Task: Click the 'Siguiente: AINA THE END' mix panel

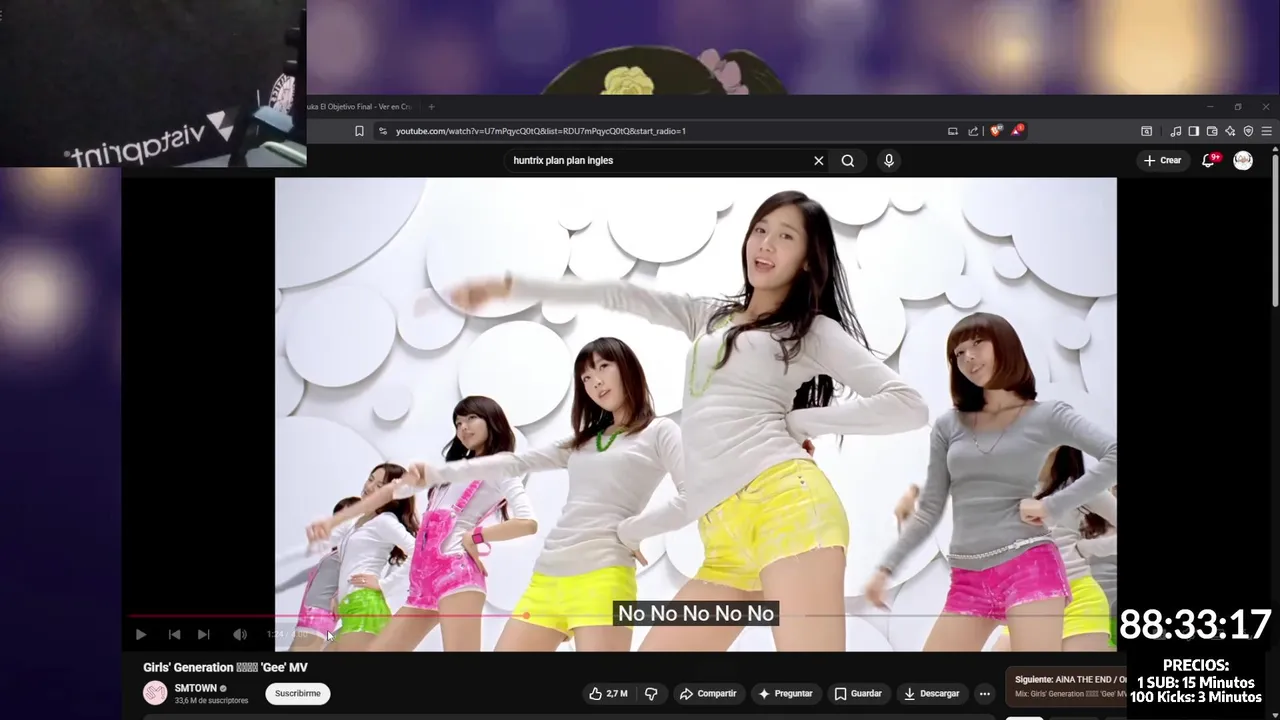Action: (x=1066, y=686)
